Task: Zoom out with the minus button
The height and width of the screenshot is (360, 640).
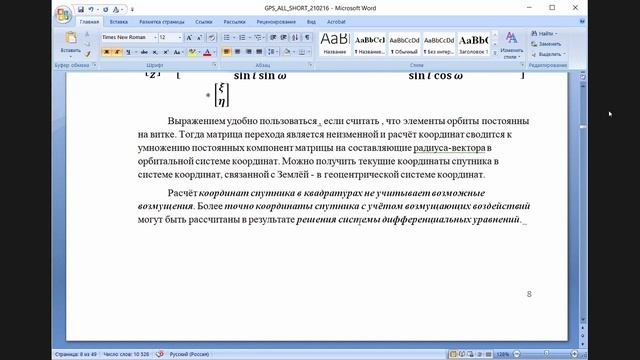Action: click(x=517, y=354)
